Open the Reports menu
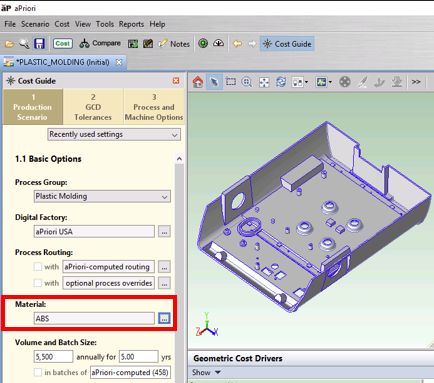The height and width of the screenshot is (383, 434). click(x=131, y=24)
